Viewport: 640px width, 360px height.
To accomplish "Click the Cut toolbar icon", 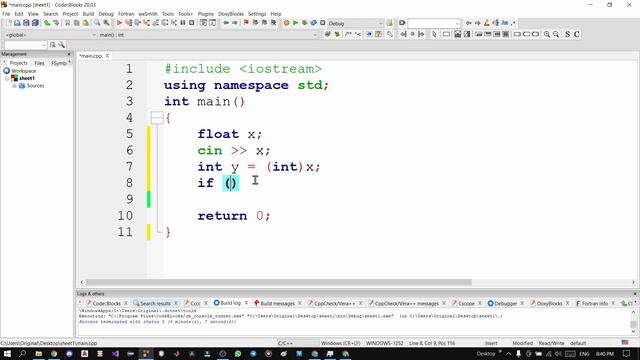I will click(x=67, y=23).
